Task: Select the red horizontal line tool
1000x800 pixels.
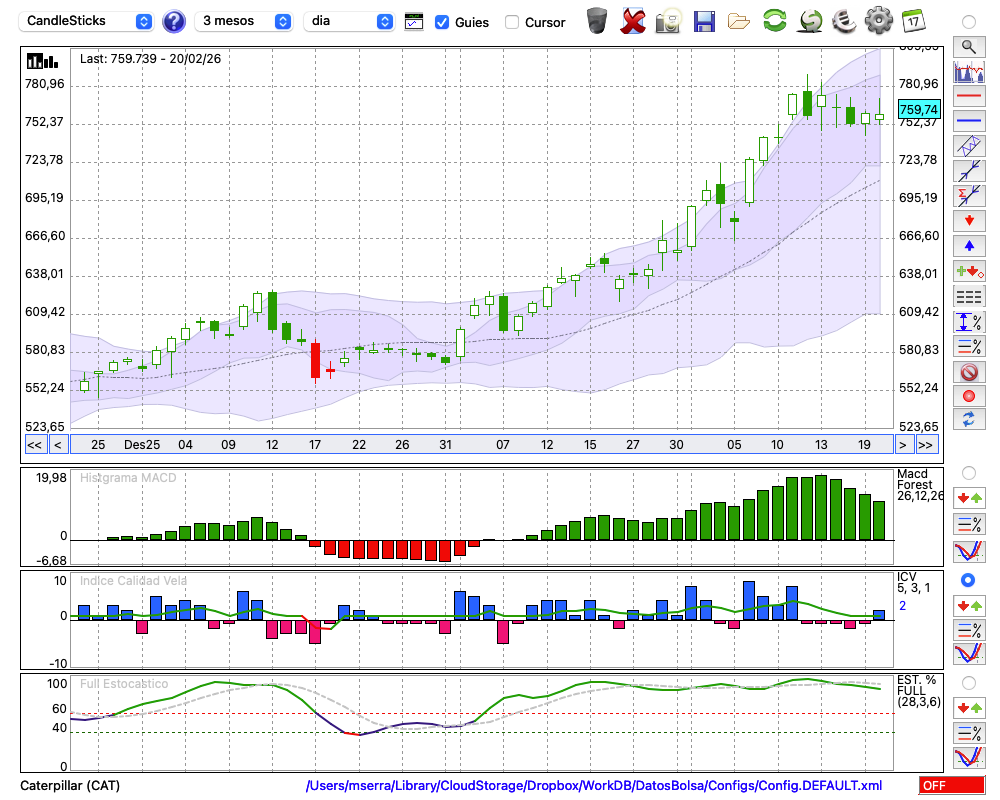Action: [968, 97]
